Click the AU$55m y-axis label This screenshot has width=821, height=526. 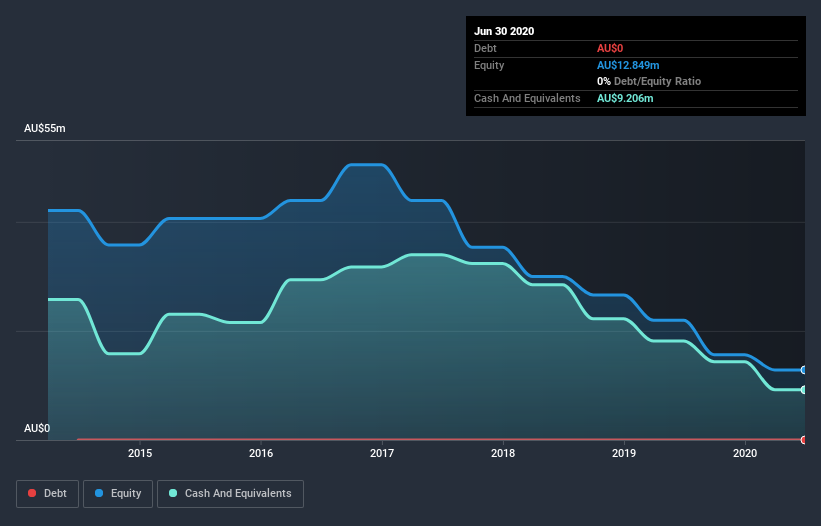(x=45, y=128)
